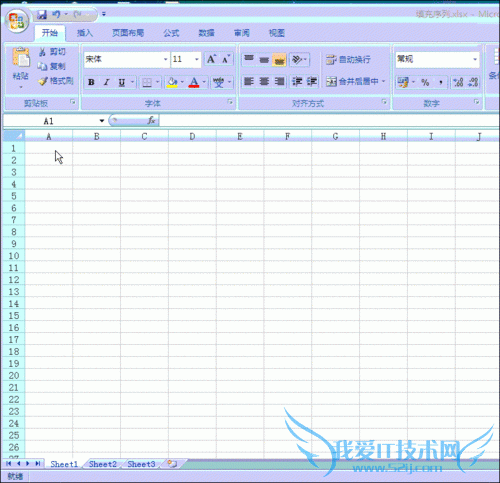Apply red font color

pos(194,82)
